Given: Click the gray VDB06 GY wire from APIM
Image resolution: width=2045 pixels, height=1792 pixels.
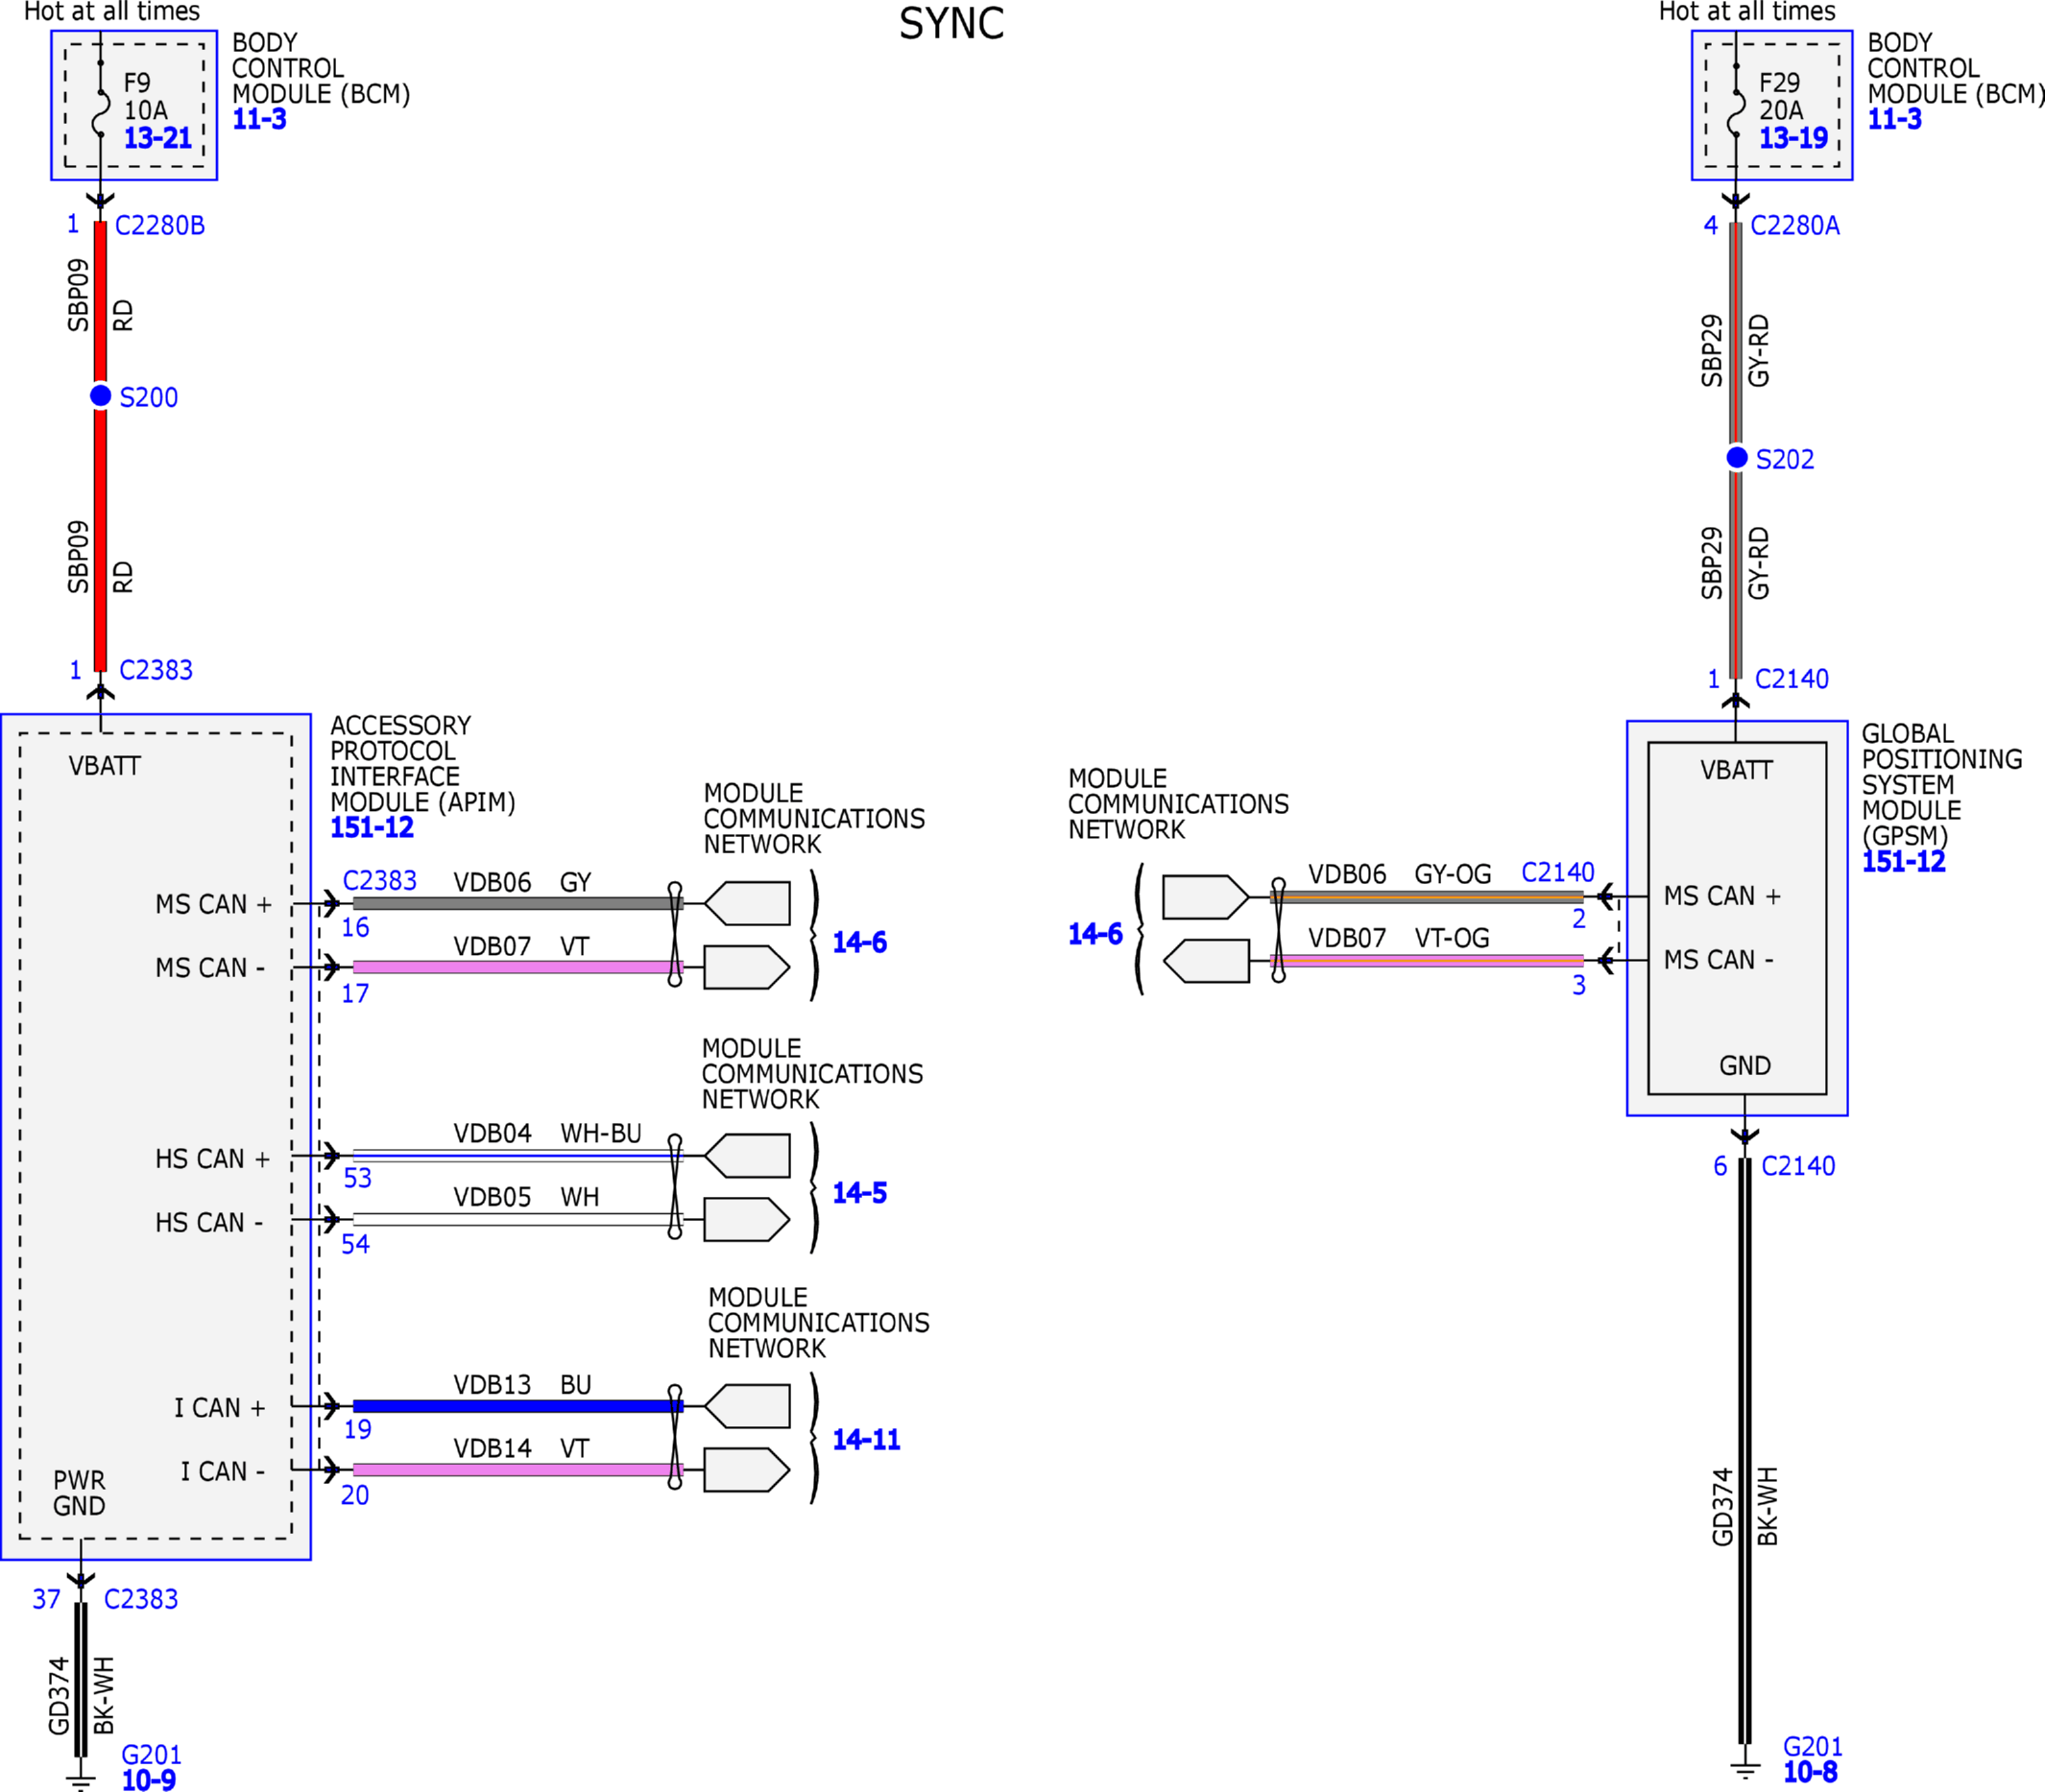Looking at the screenshot, I should coord(518,903).
